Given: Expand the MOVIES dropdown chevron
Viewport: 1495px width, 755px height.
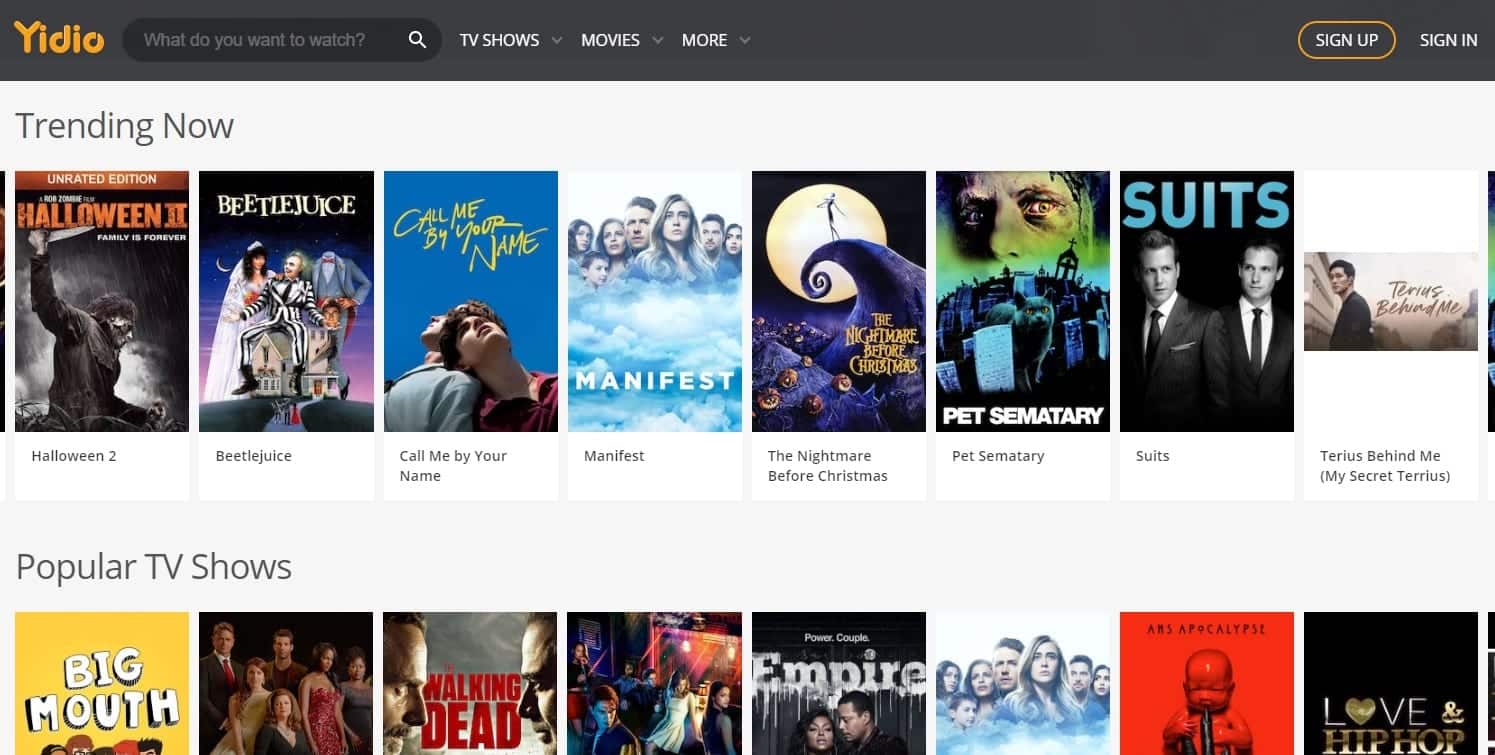Looking at the screenshot, I should click(x=657, y=40).
